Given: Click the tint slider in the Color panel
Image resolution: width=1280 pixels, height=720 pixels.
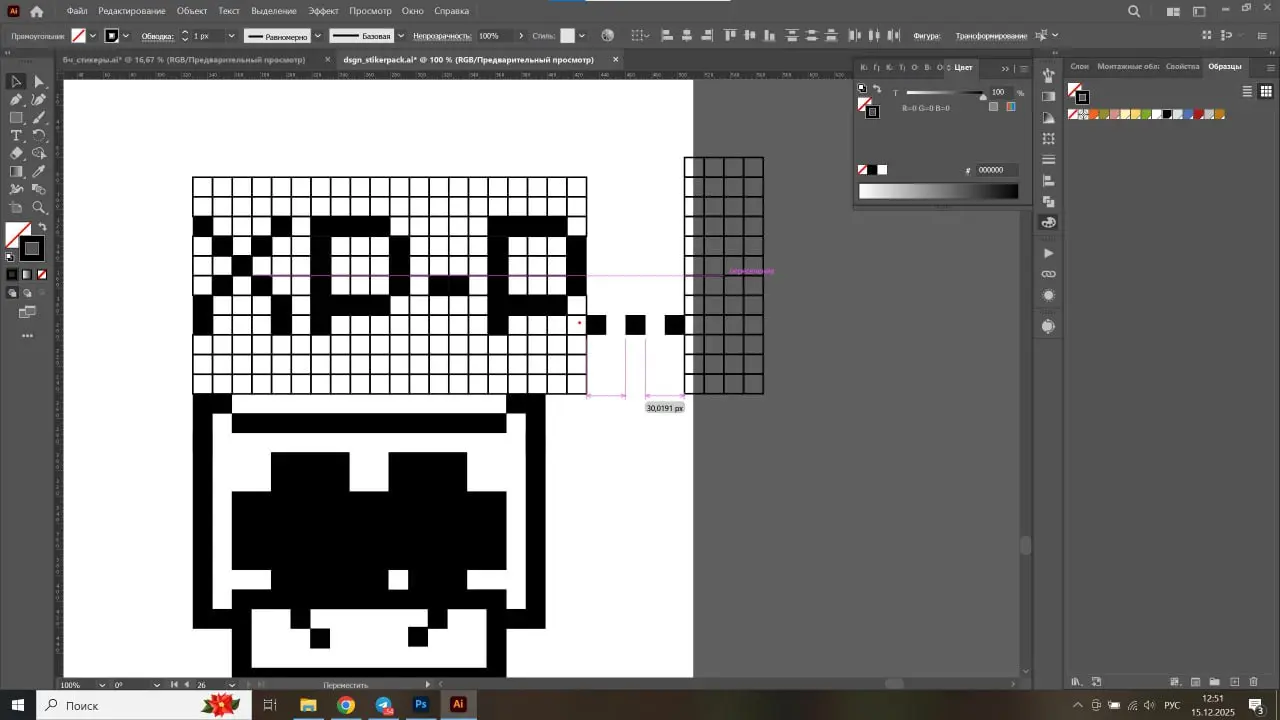Looking at the screenshot, I should pyautogui.click(x=945, y=93).
